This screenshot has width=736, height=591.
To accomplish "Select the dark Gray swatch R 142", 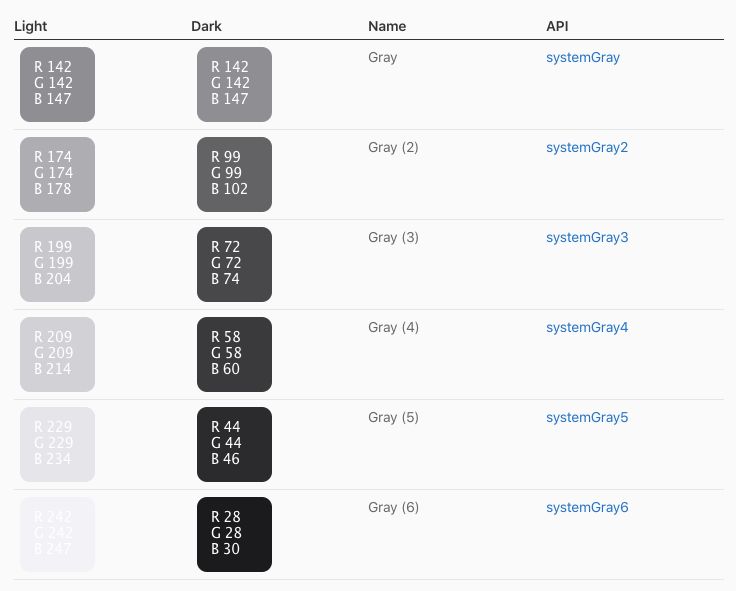I will pos(234,84).
